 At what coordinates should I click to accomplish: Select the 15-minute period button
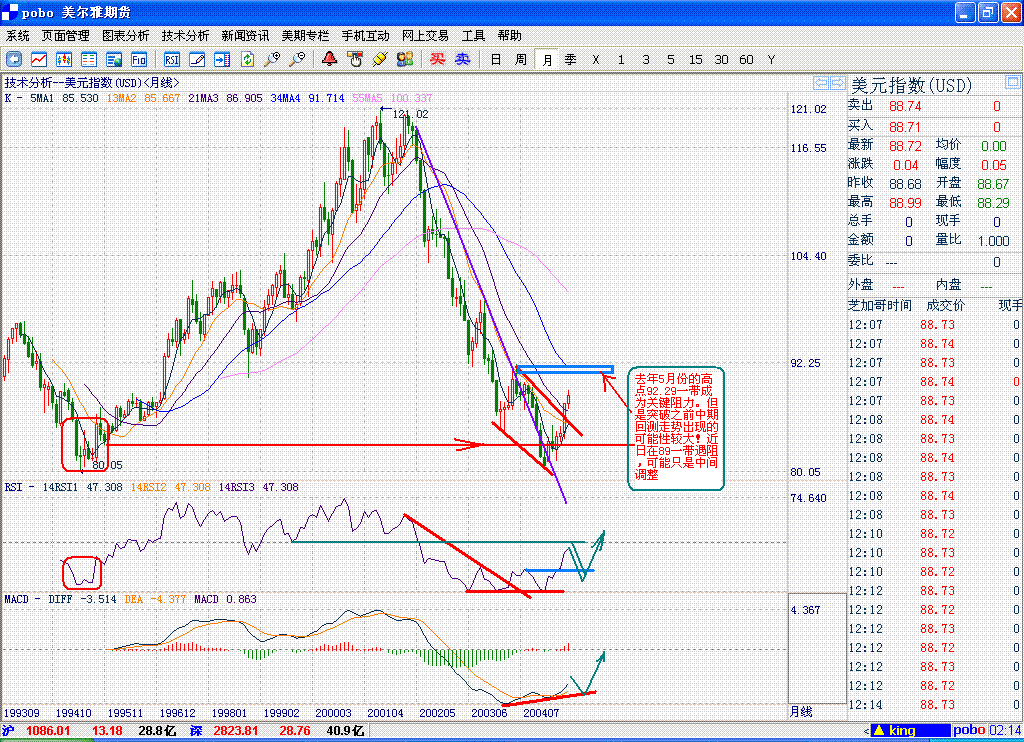click(x=695, y=60)
